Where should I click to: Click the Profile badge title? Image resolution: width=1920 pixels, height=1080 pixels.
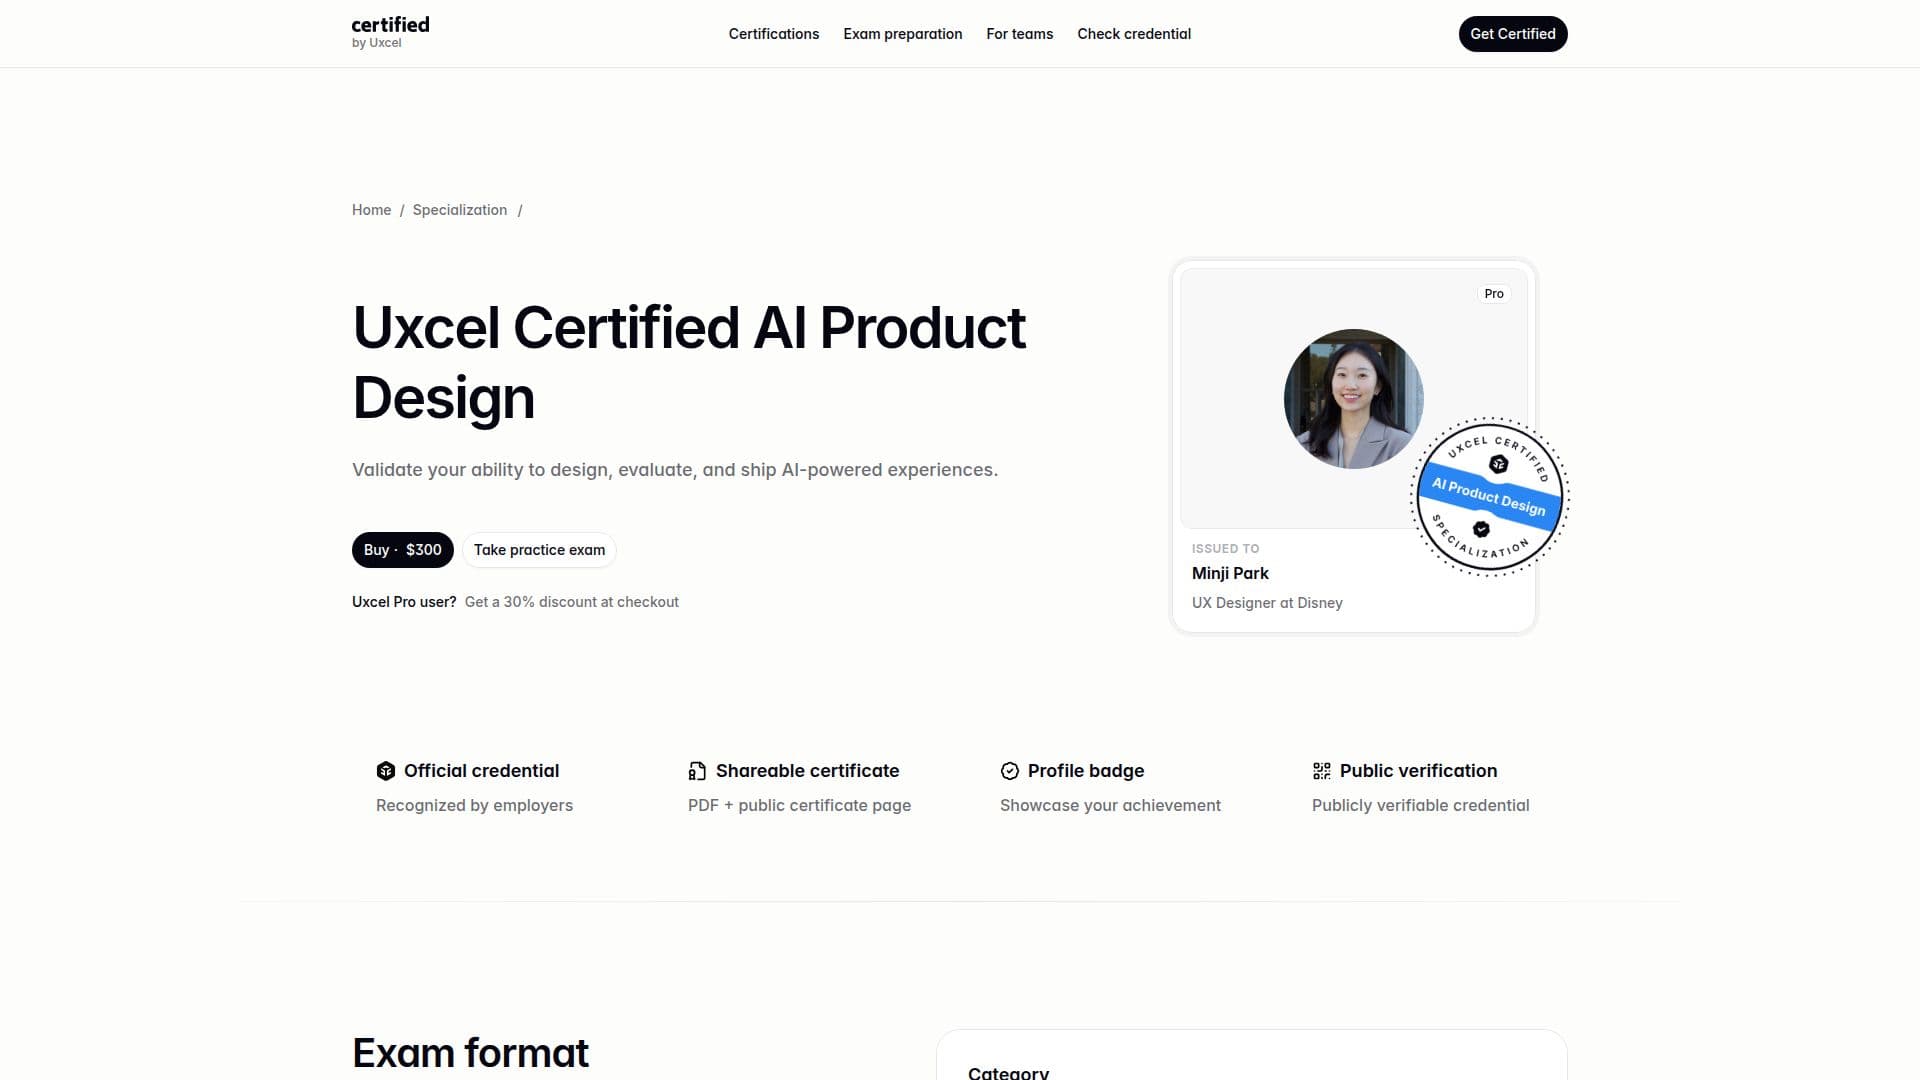click(x=1086, y=771)
